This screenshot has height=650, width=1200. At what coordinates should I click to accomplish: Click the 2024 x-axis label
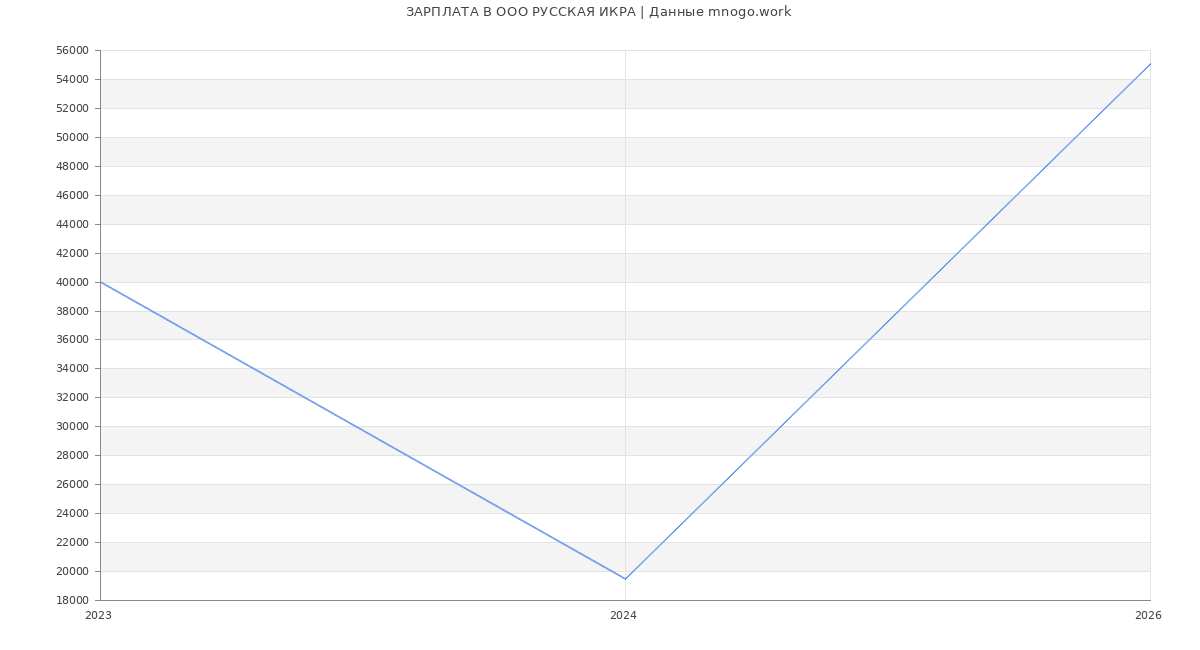click(x=623, y=616)
